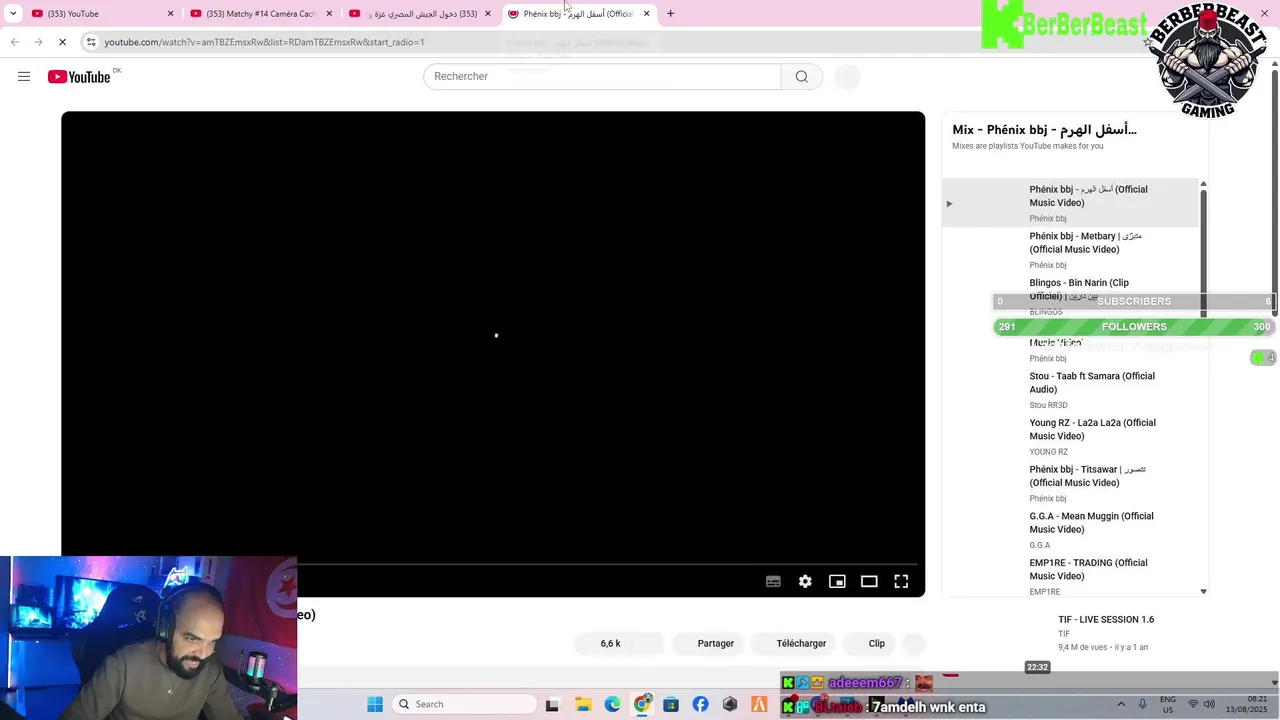Open the video player settings gear

tap(805, 581)
